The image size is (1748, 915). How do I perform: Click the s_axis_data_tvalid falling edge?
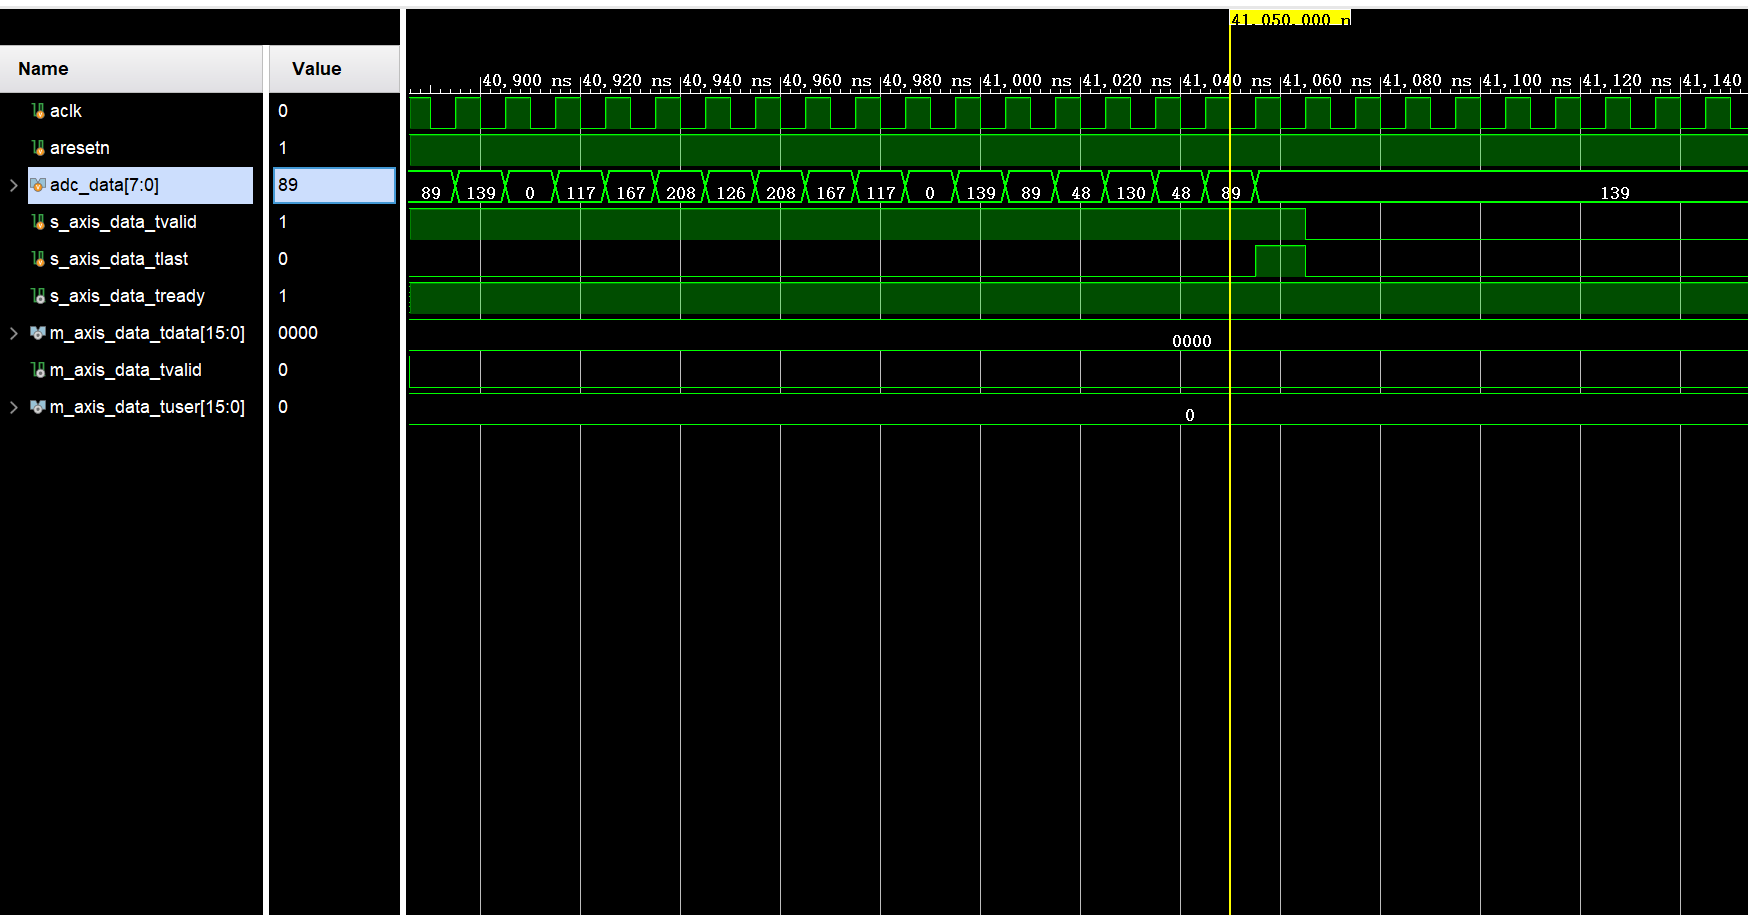1305,223
